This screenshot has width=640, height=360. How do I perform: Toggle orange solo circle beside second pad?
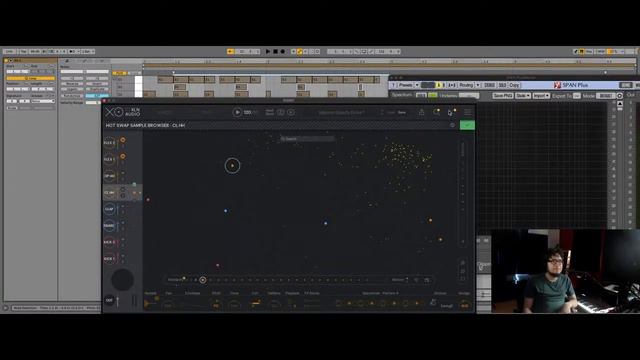pyautogui.click(x=122, y=156)
